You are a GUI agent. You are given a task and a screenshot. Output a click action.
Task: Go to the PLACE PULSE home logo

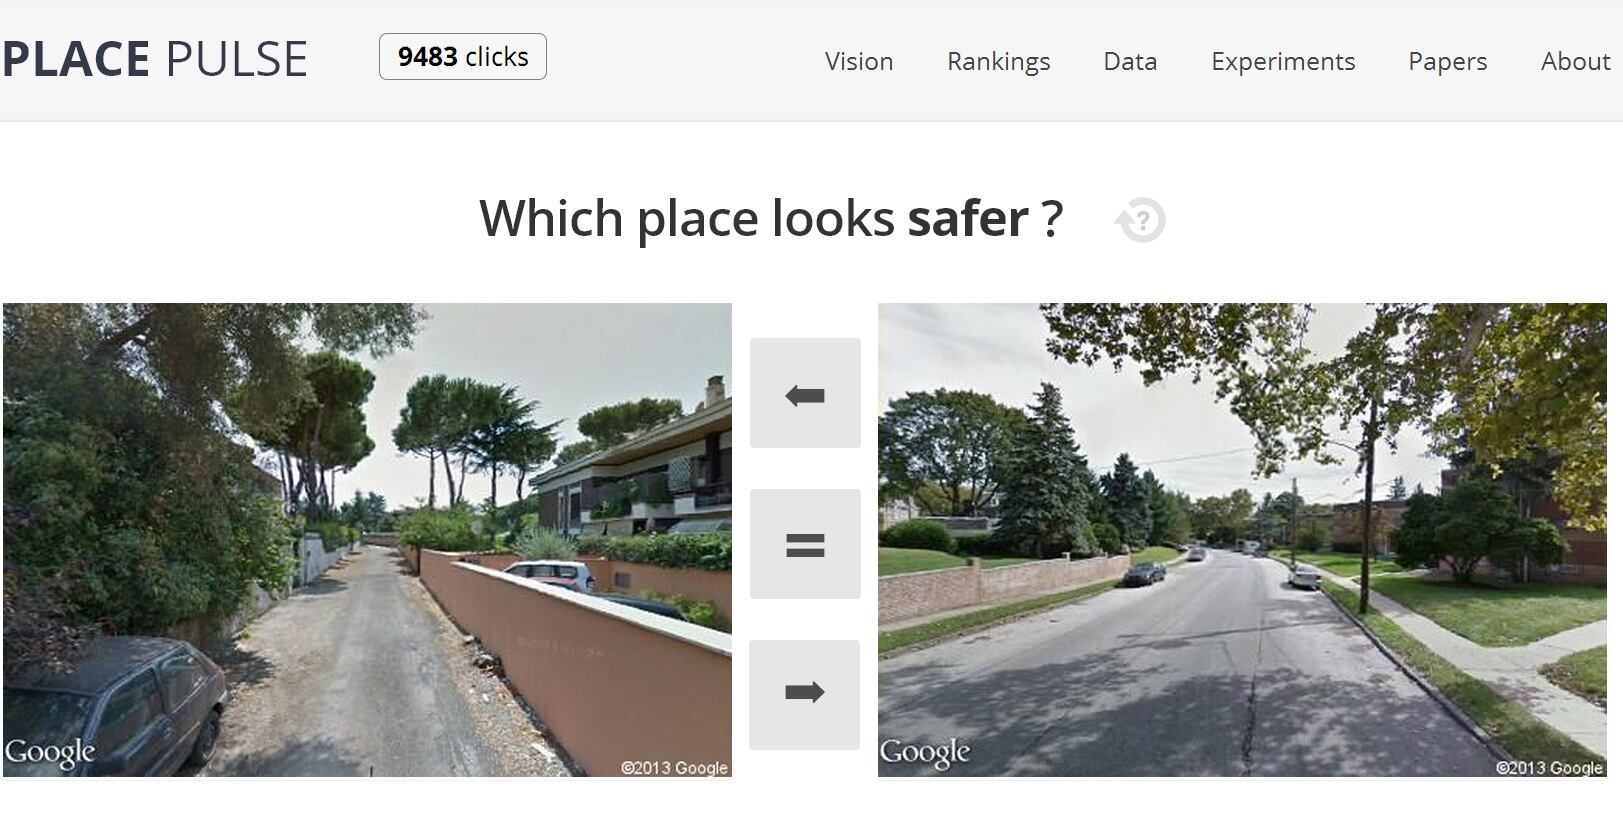[x=155, y=59]
